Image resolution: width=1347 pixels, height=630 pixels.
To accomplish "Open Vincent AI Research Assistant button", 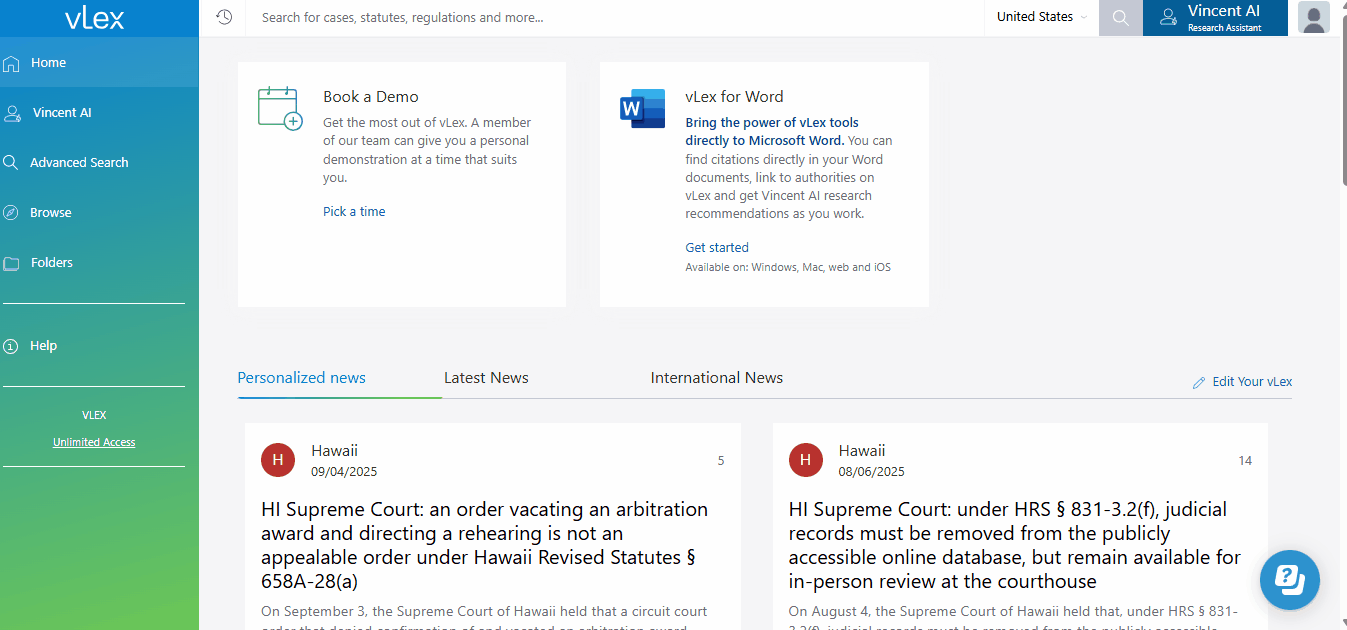I will pos(1214,18).
